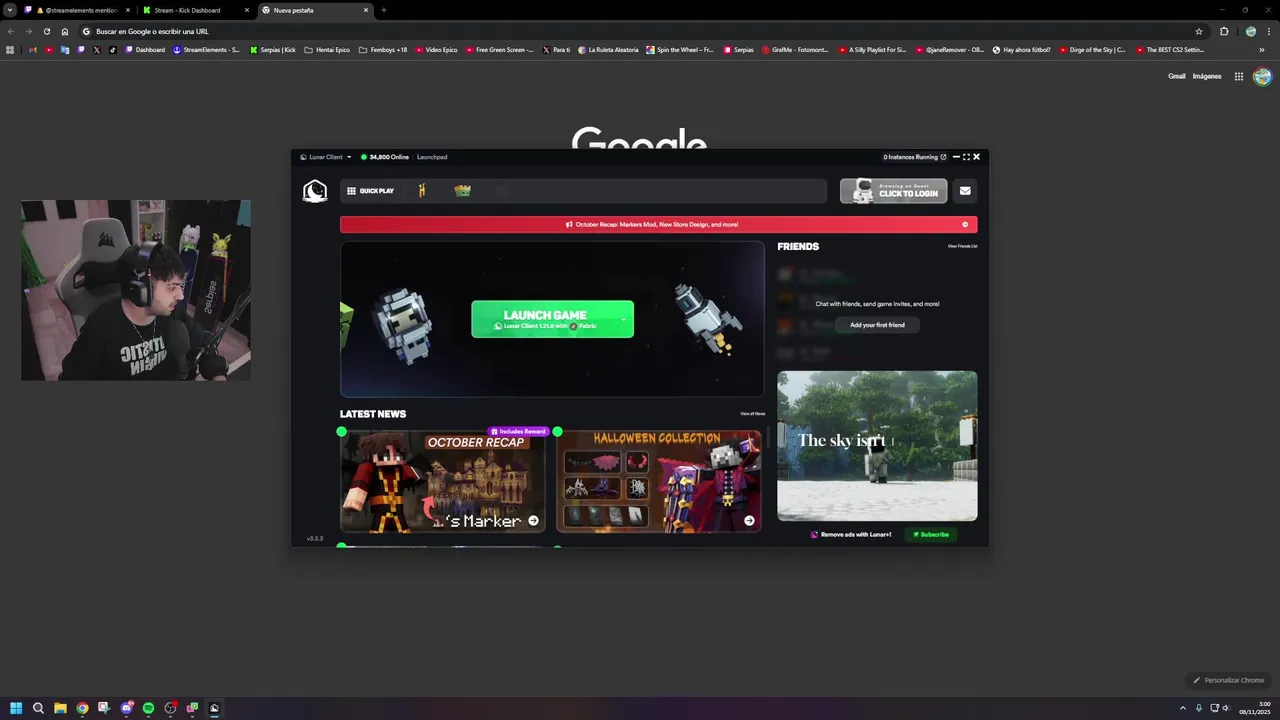Image resolution: width=1280 pixels, height=720 pixels.
Task: Open Serpias Kick bookmark
Action: [x=273, y=50]
